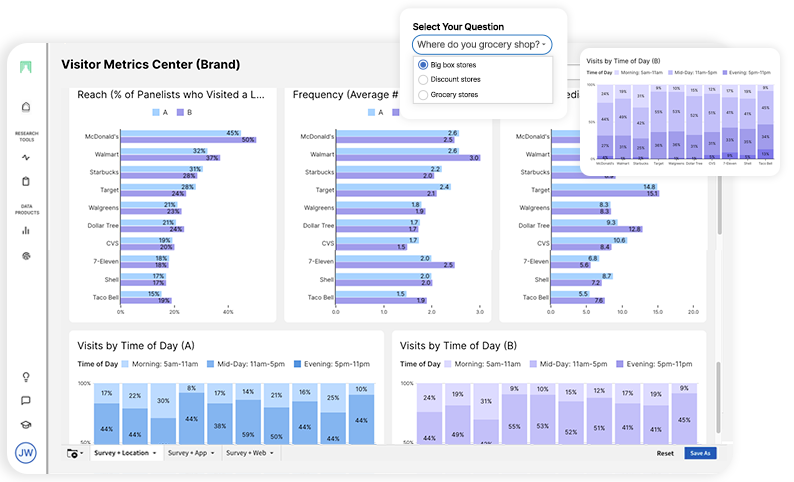Click 7-Eleven 2.5 bar in Frequency chart
Image resolution: width=794 pixels, height=482 pixels.
coord(395,265)
